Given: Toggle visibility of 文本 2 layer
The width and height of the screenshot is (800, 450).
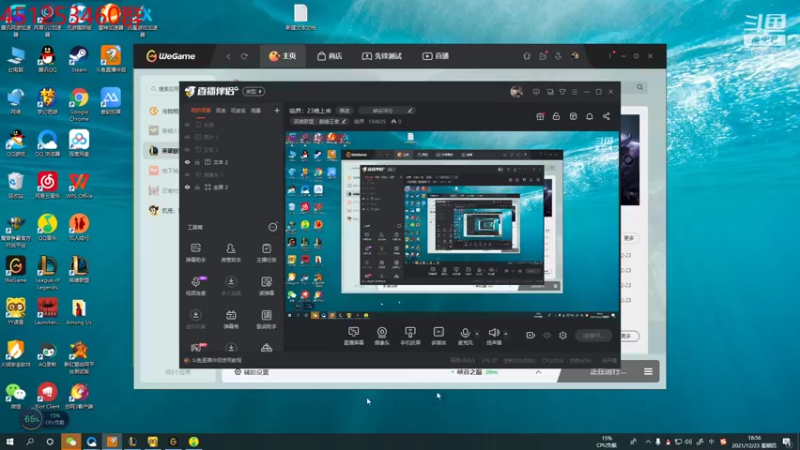Looking at the screenshot, I should [187, 162].
